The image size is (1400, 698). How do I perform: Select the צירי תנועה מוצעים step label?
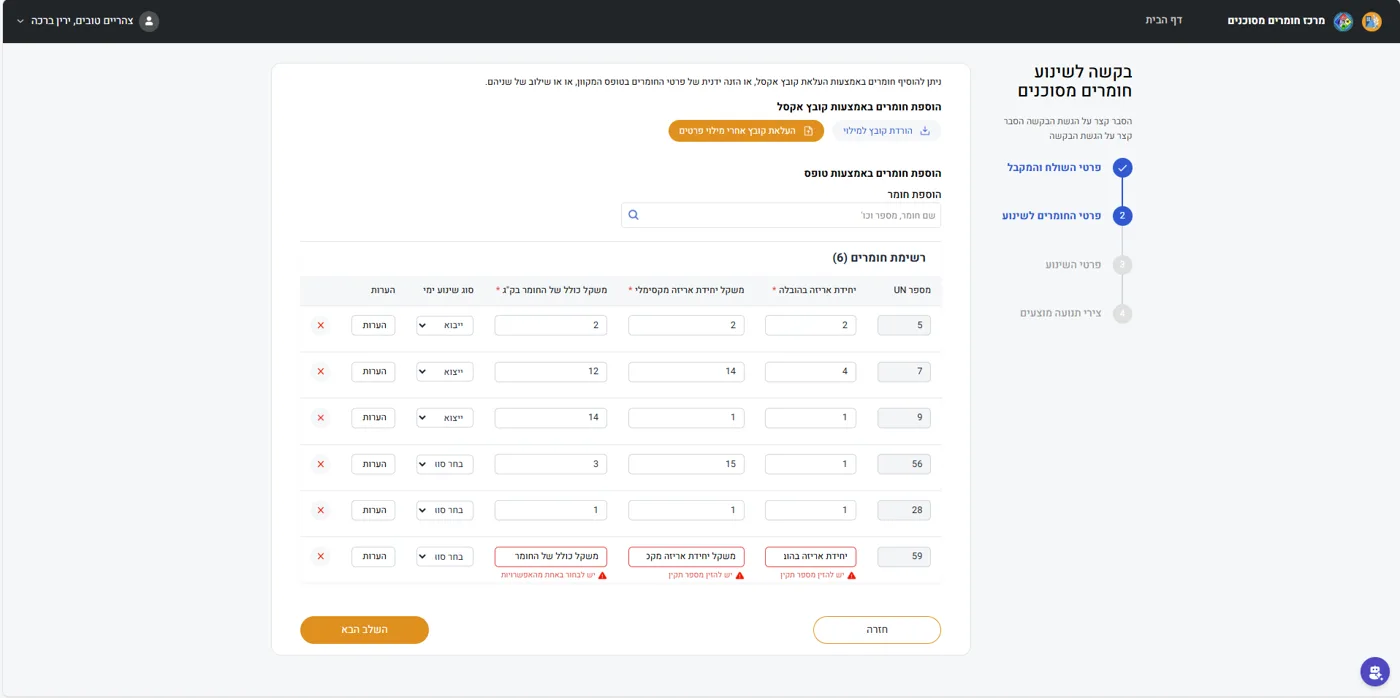pos(1060,313)
